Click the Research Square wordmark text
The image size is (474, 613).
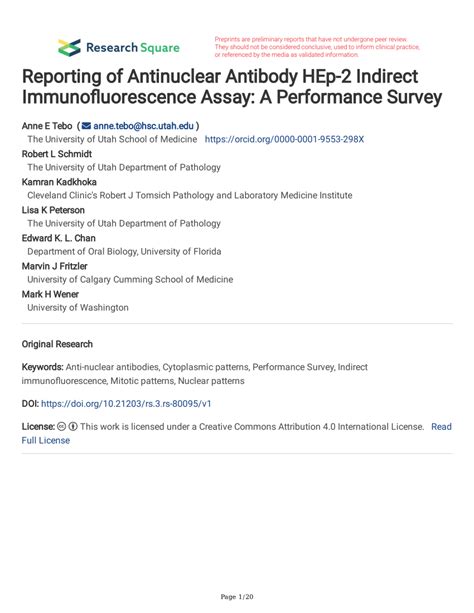click(133, 48)
